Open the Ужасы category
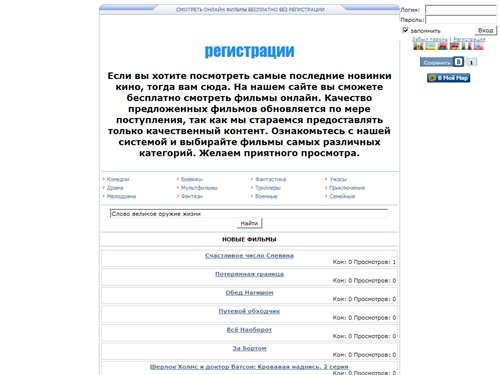The image size is (500, 375). tap(338, 179)
